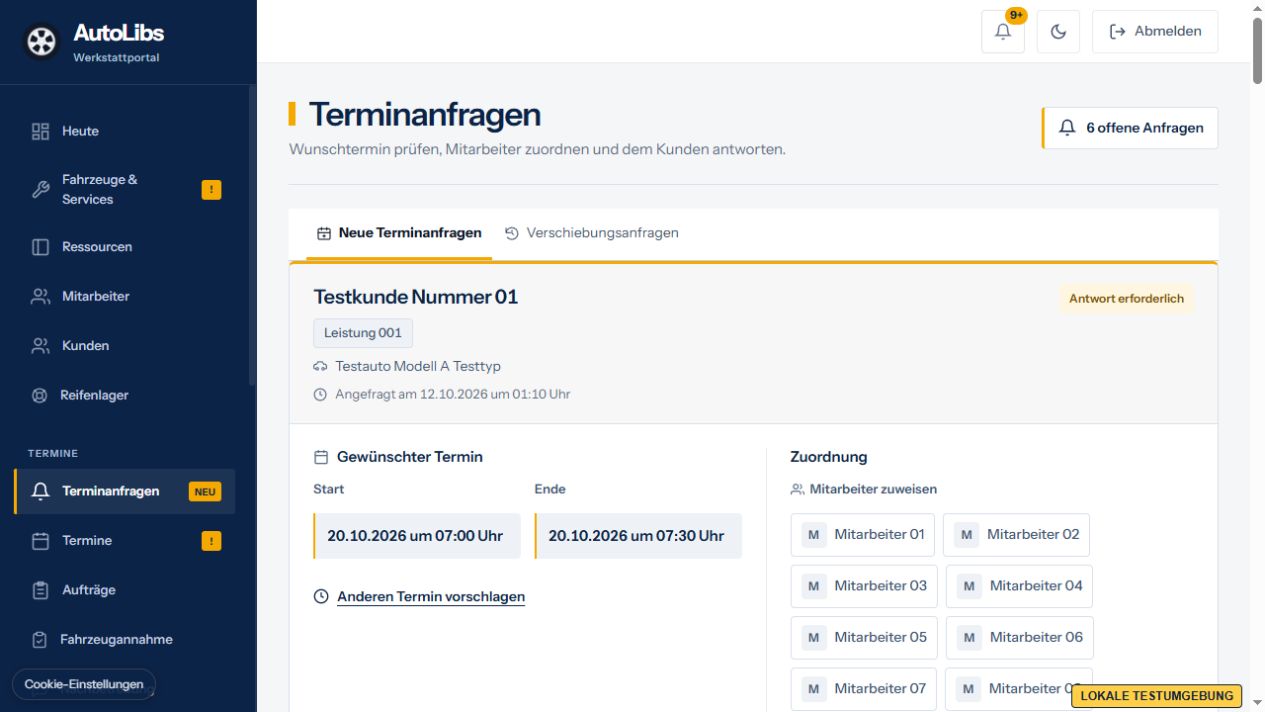This screenshot has height=712, width=1265.
Task: Click the Ressourcen panel icon
Action: [40, 247]
